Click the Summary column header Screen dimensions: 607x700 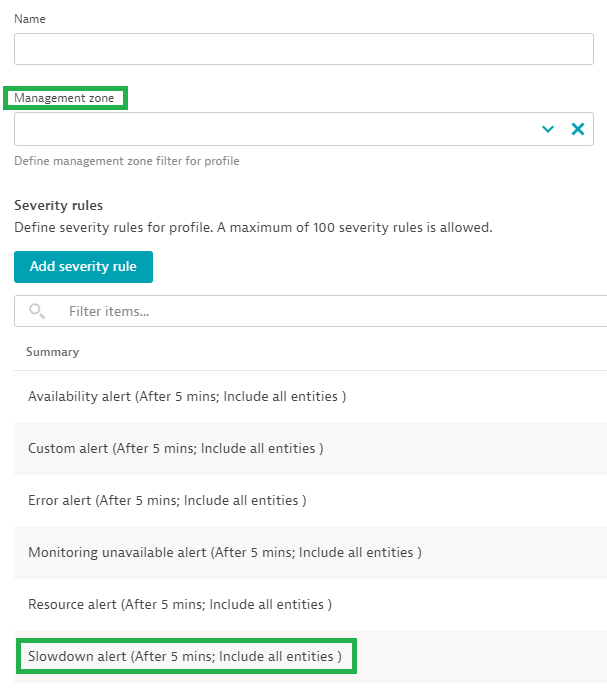pos(52,352)
